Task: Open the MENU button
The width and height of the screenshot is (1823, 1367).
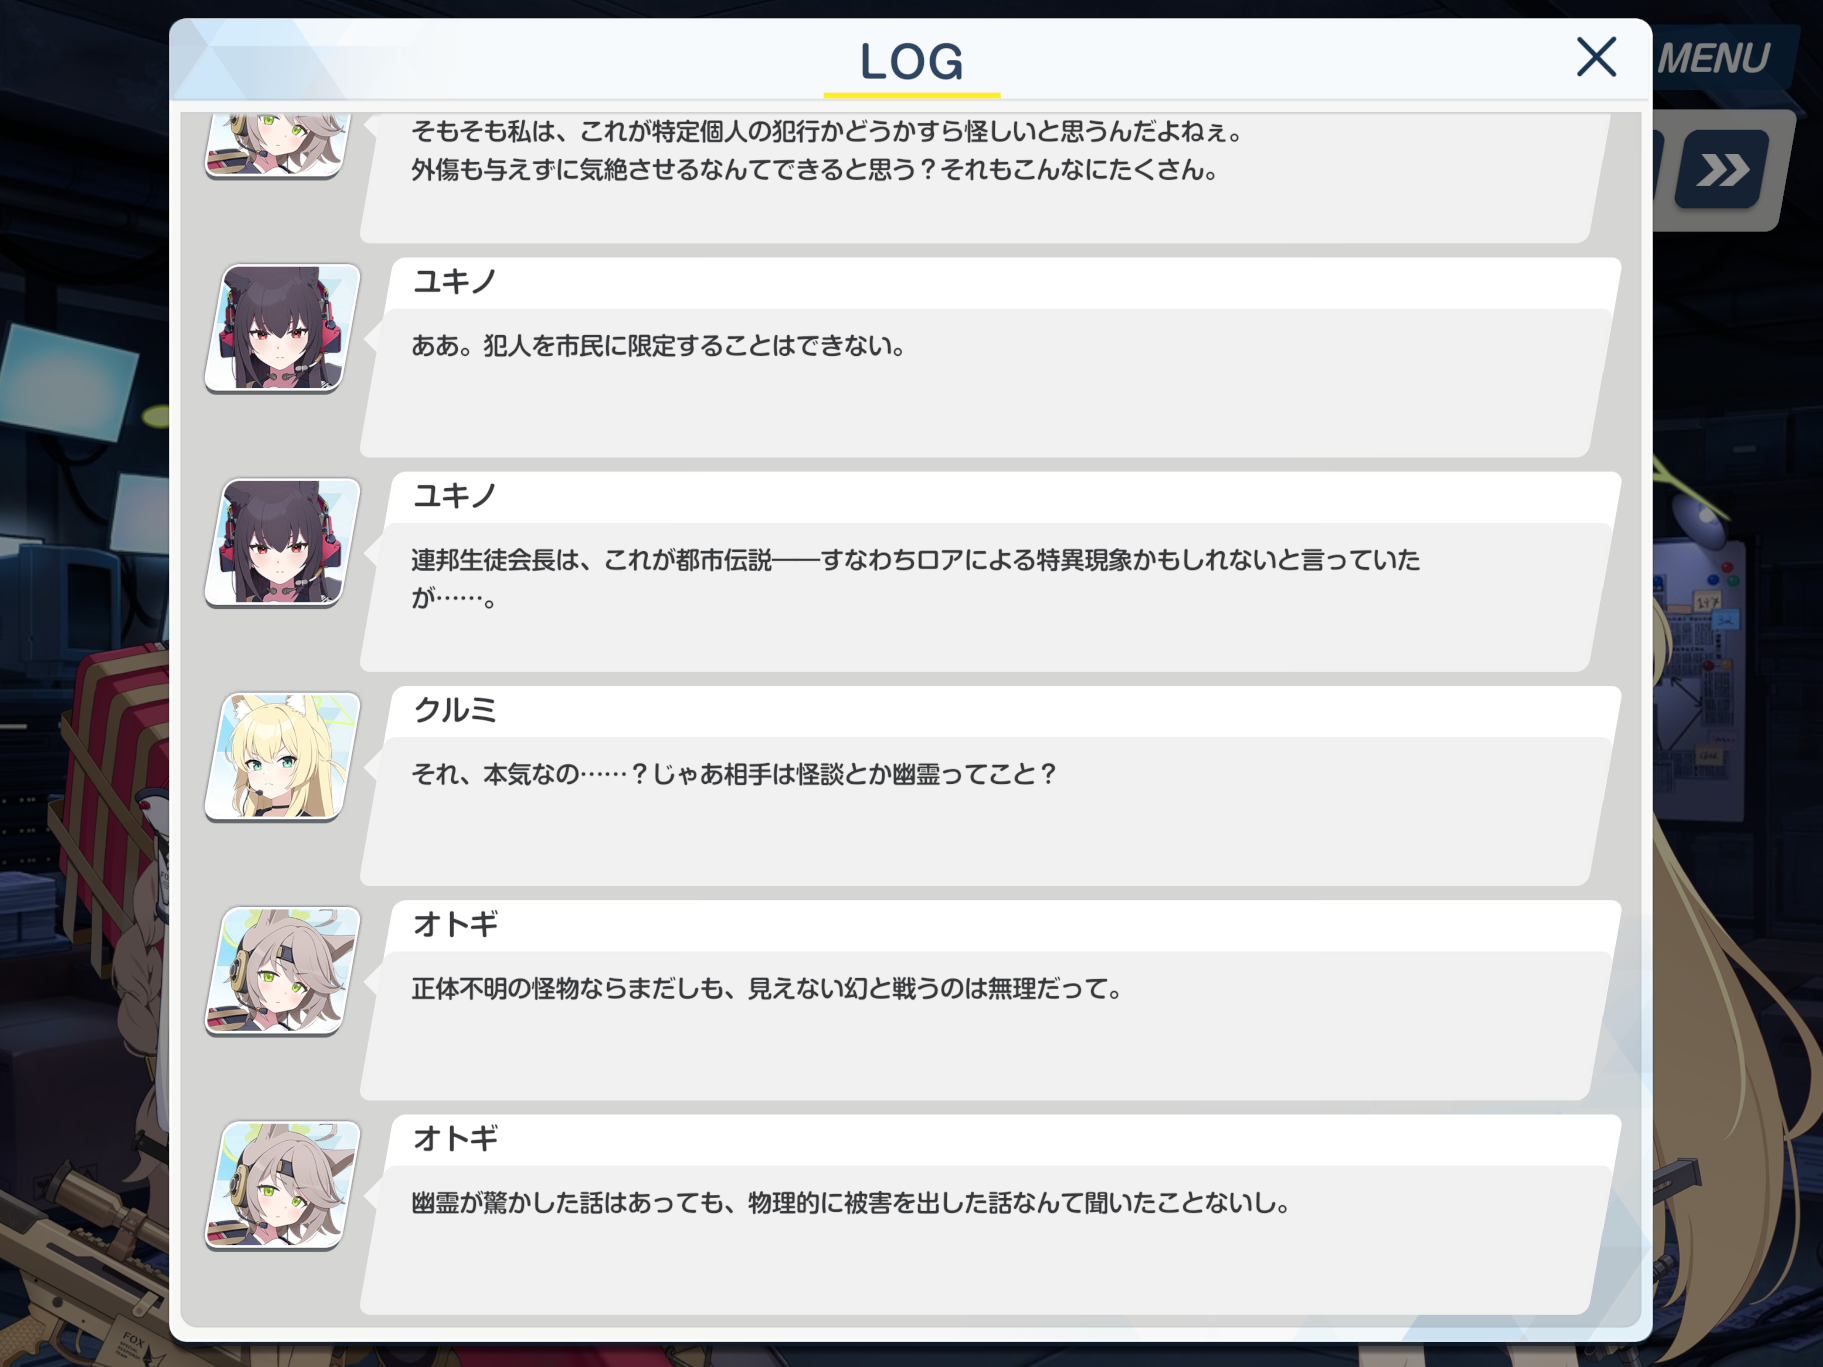Action: [x=1713, y=58]
